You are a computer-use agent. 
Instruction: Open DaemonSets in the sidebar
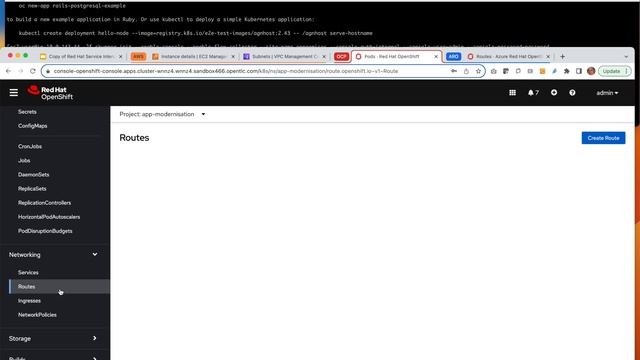pos(33,174)
